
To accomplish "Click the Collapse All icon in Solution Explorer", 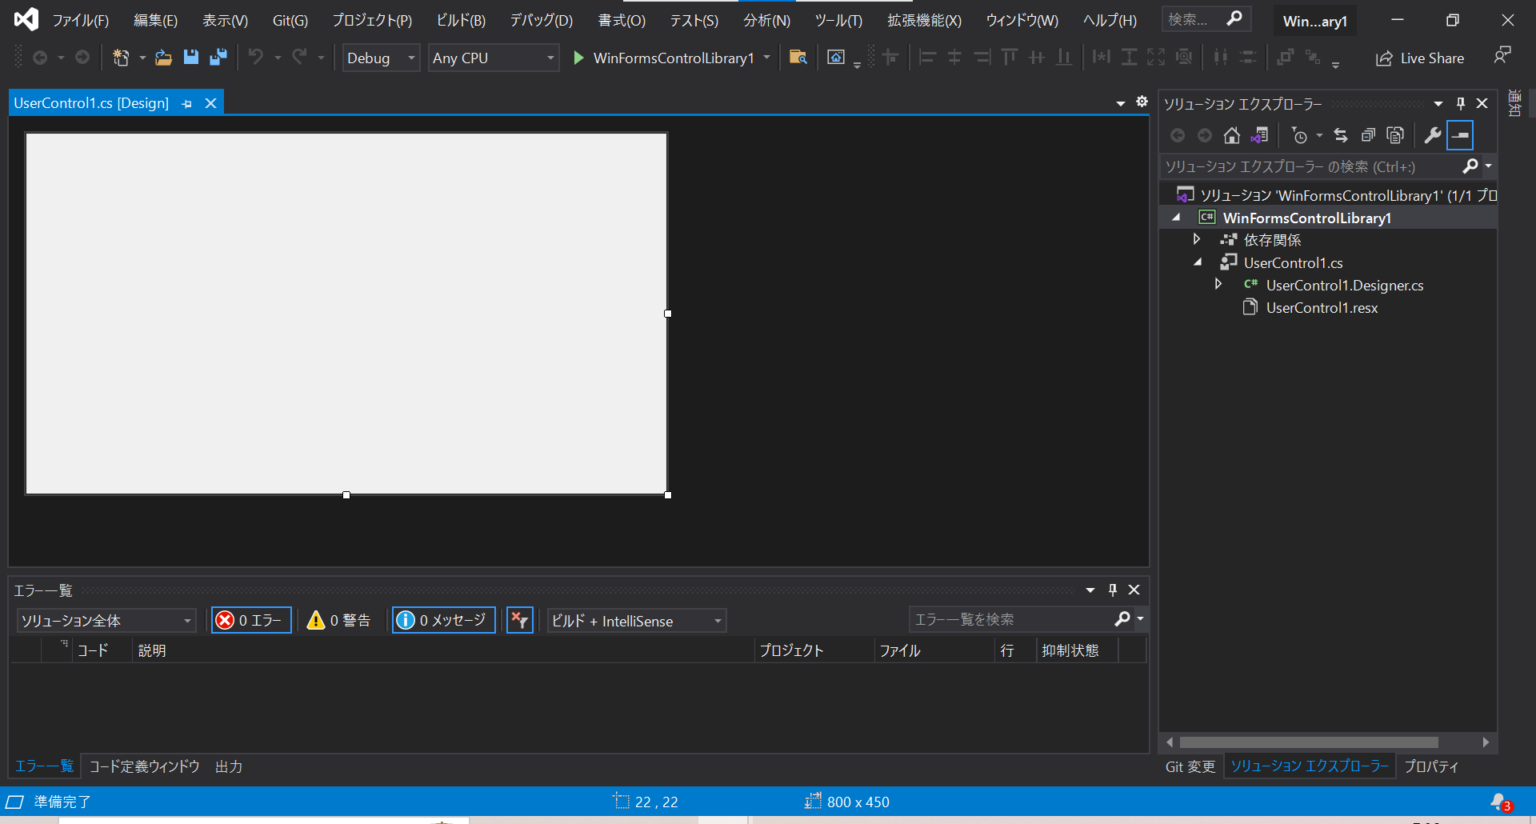I will click(x=1368, y=135).
